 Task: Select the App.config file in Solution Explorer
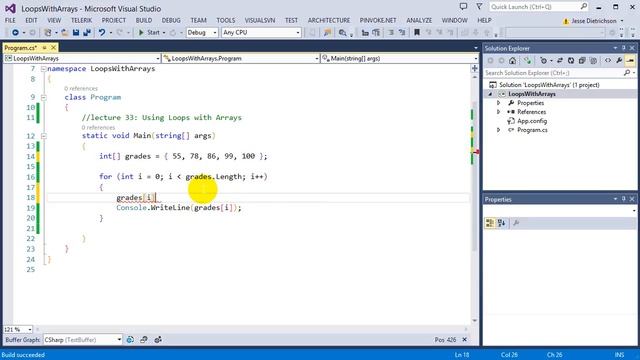click(532, 121)
